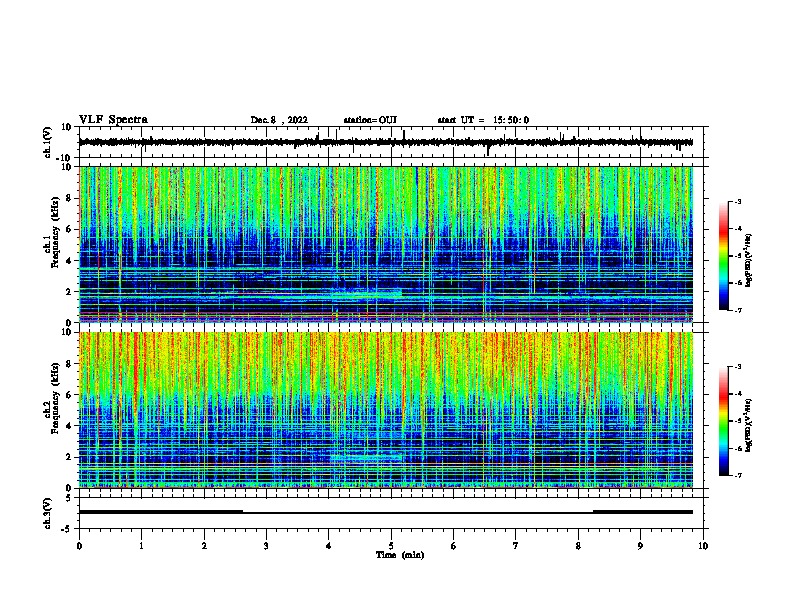
Task: Click the "8" kHz tick on ch.2 spectrogram axis
Action: tap(69, 364)
